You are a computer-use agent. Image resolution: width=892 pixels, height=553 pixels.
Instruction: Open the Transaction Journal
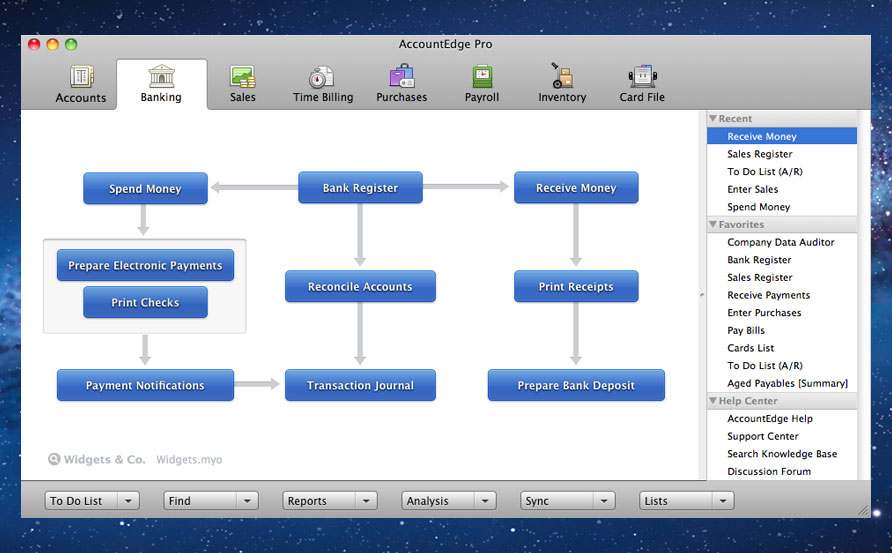(360, 385)
